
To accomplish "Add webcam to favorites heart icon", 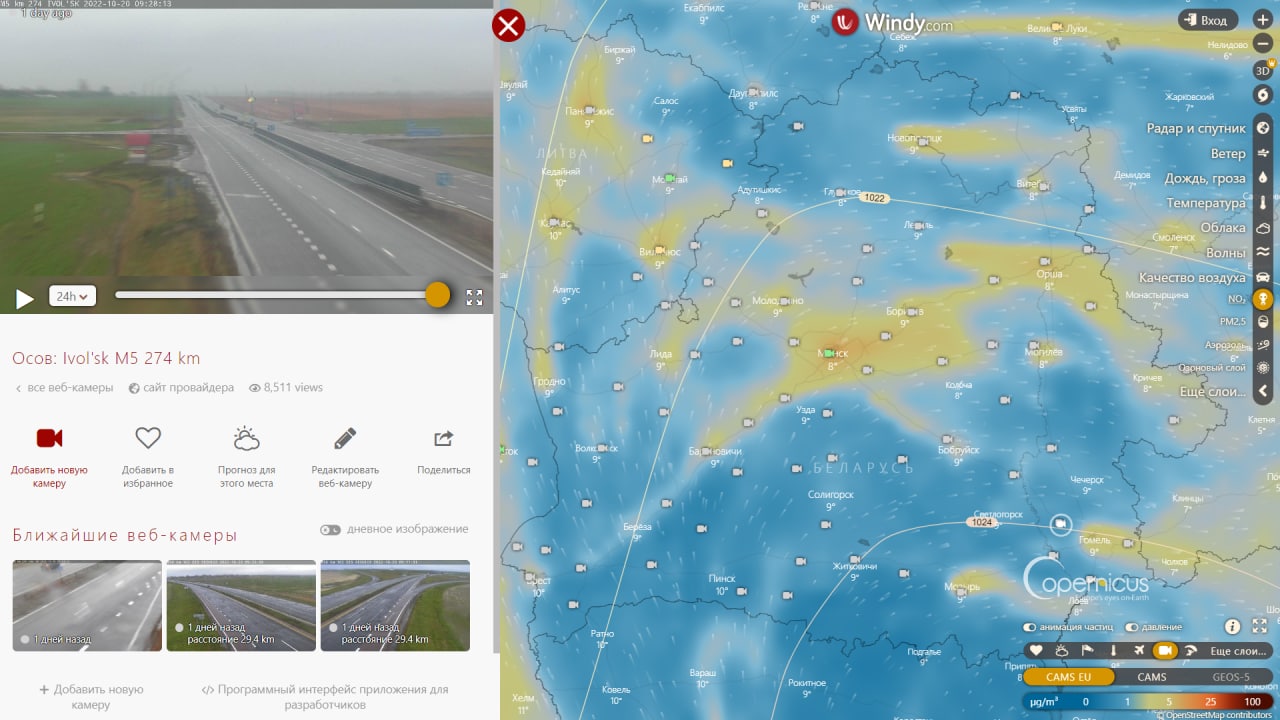I will click(148, 438).
